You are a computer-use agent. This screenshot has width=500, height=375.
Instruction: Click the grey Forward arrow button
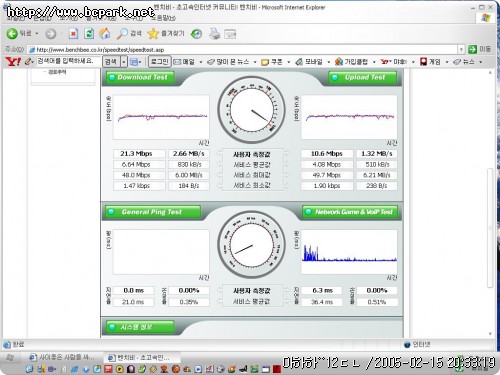coord(51,34)
